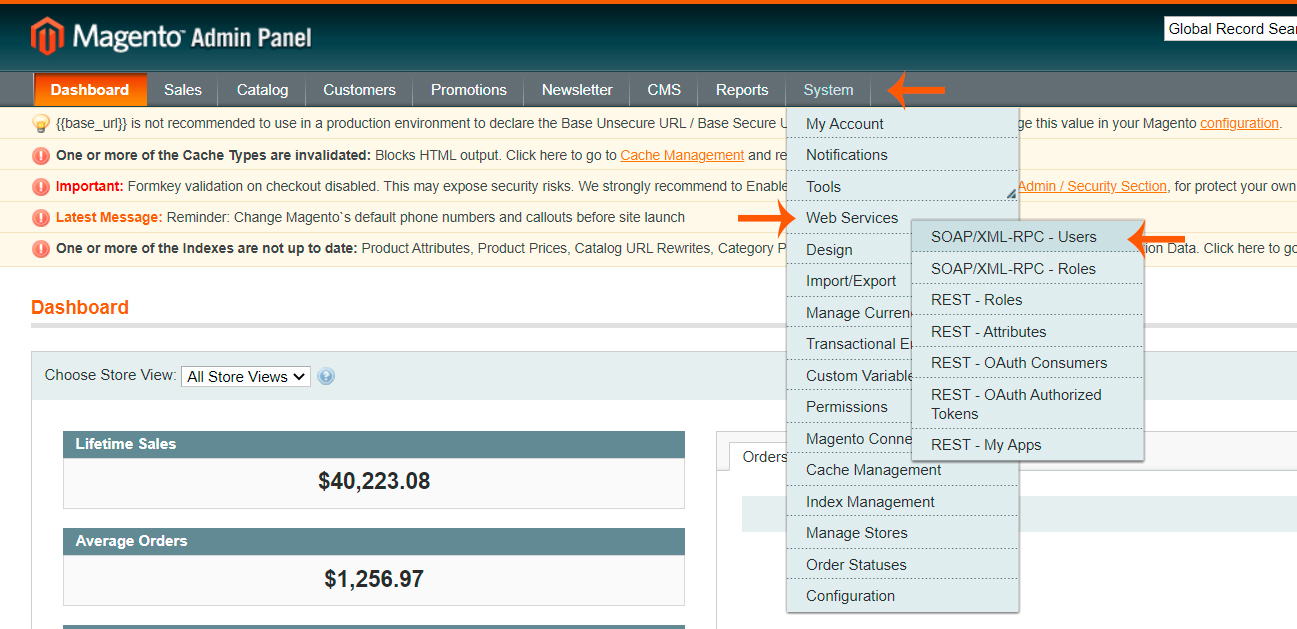The image size is (1297, 629).
Task: Click the red warning icon for Indexes message
Action: pos(41,249)
